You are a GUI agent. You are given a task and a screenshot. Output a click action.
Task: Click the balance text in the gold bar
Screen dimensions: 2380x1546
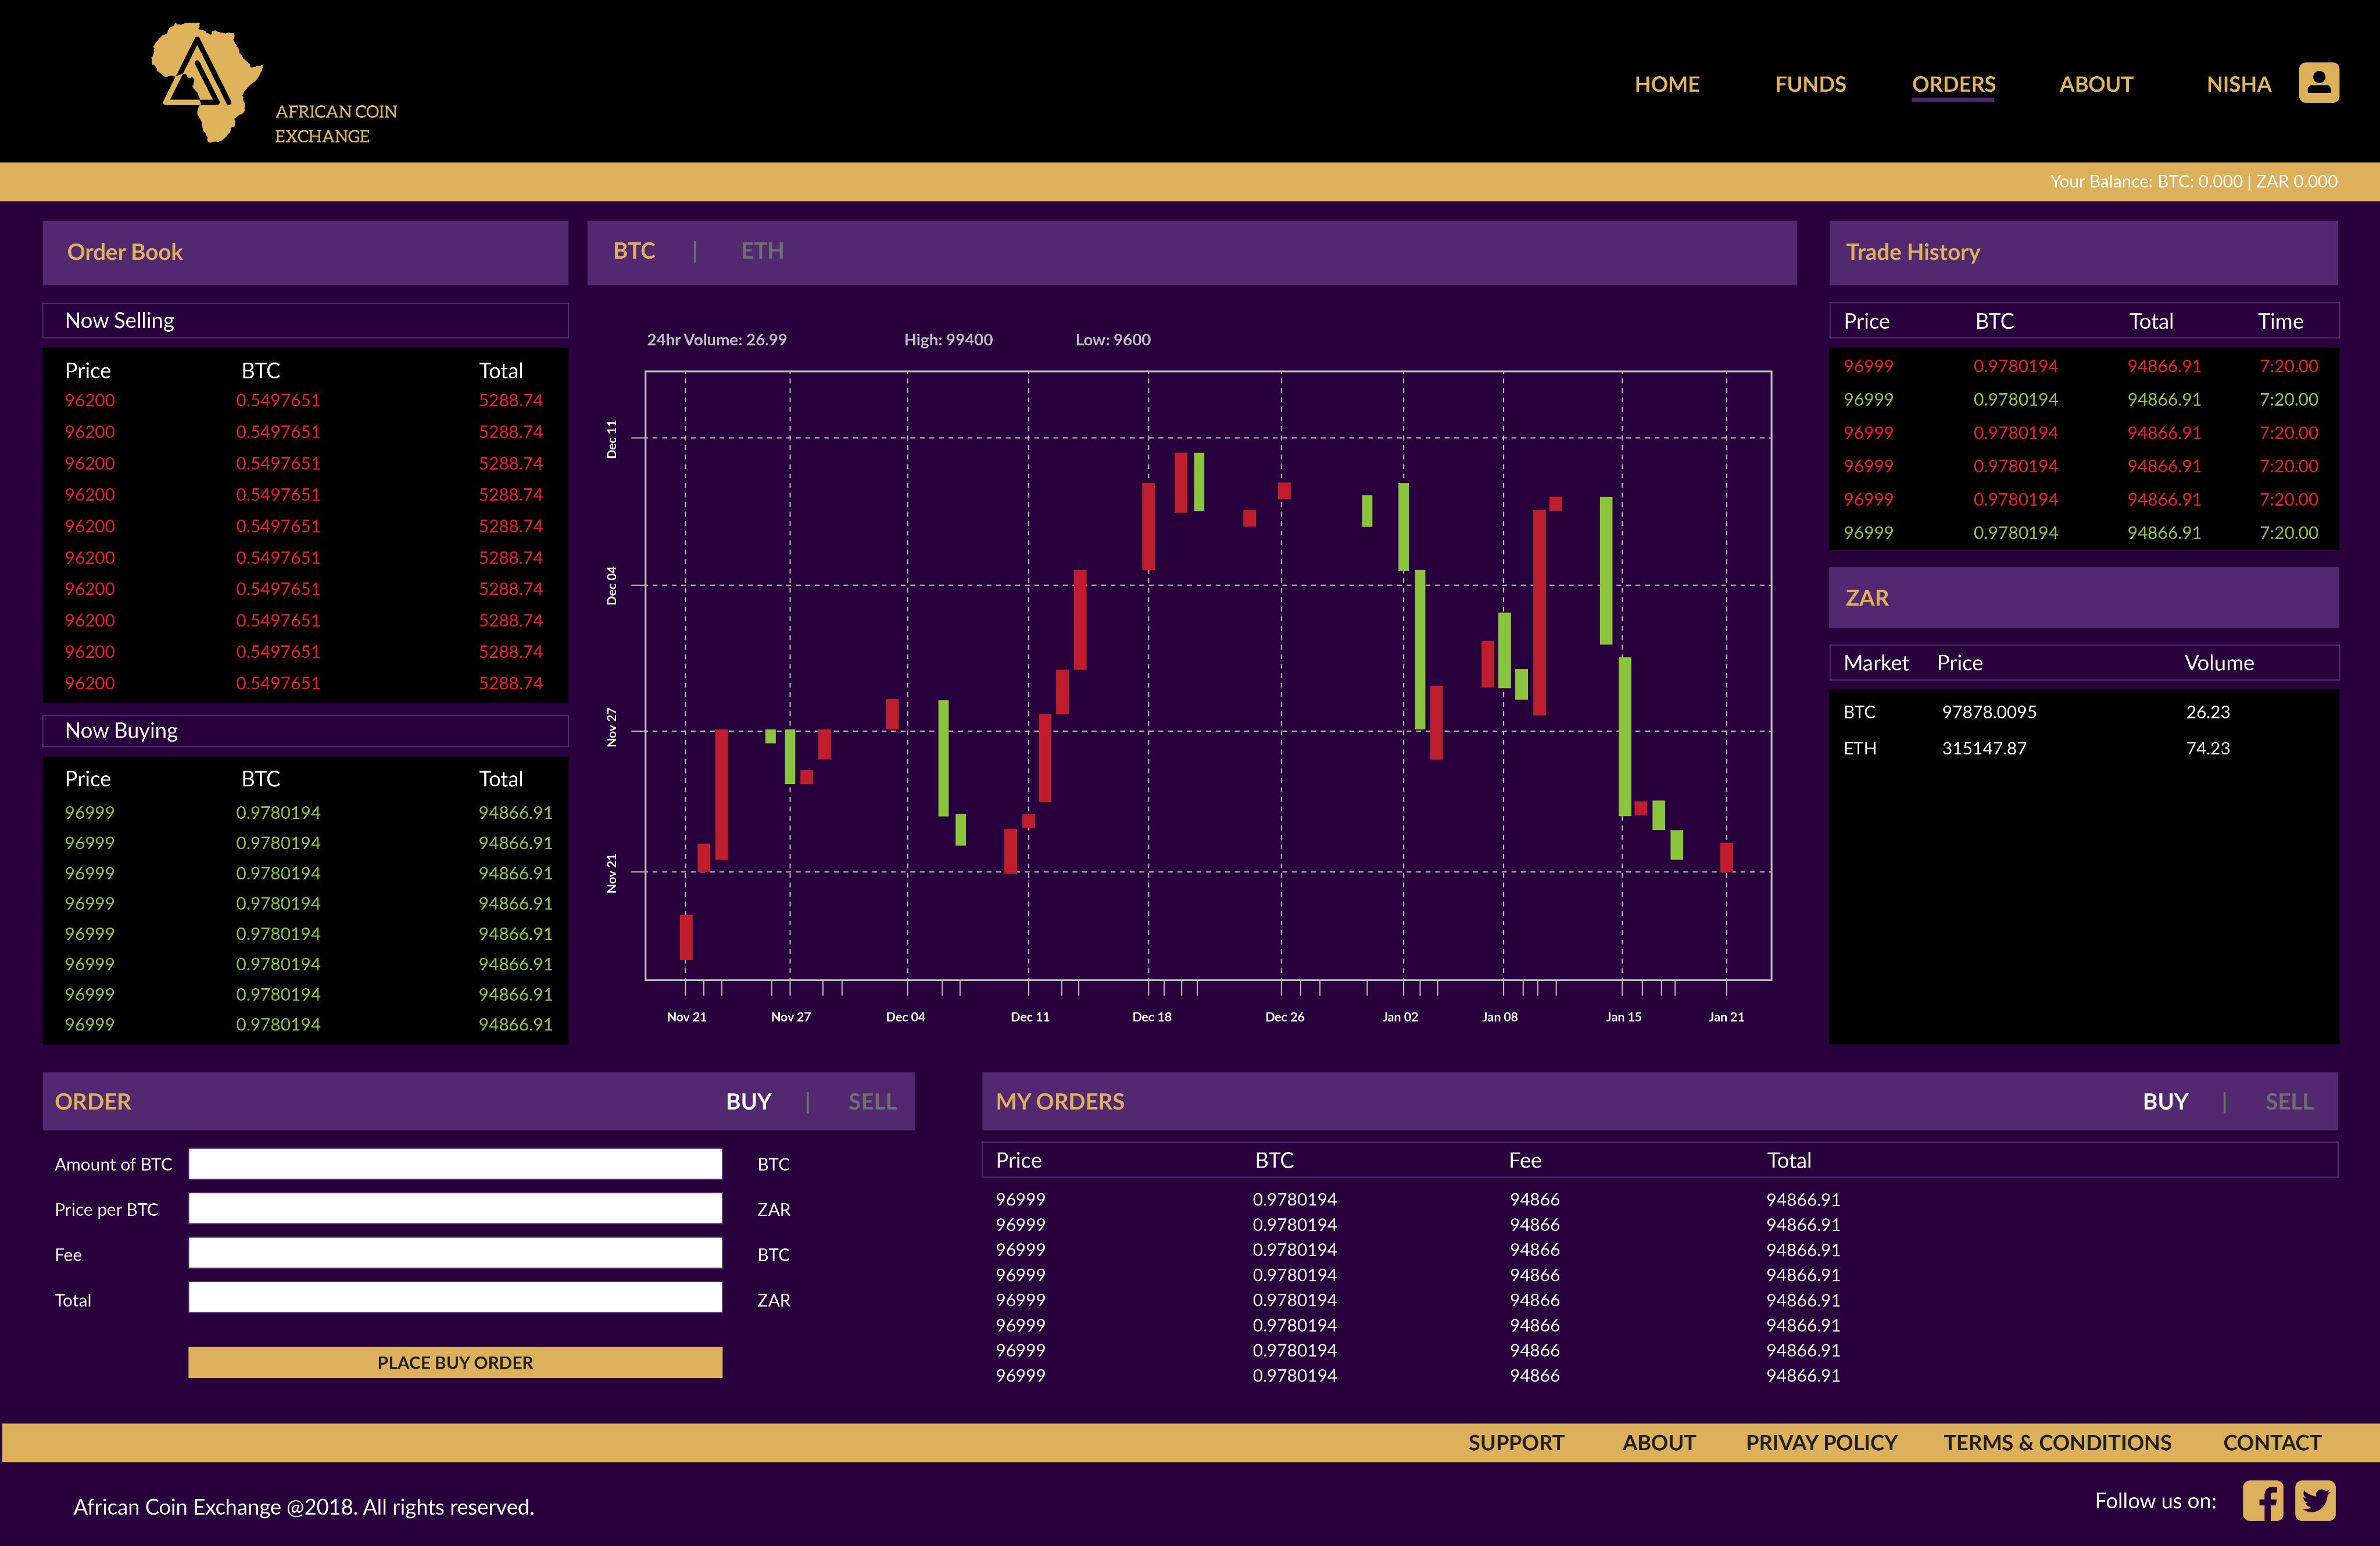click(x=2193, y=181)
